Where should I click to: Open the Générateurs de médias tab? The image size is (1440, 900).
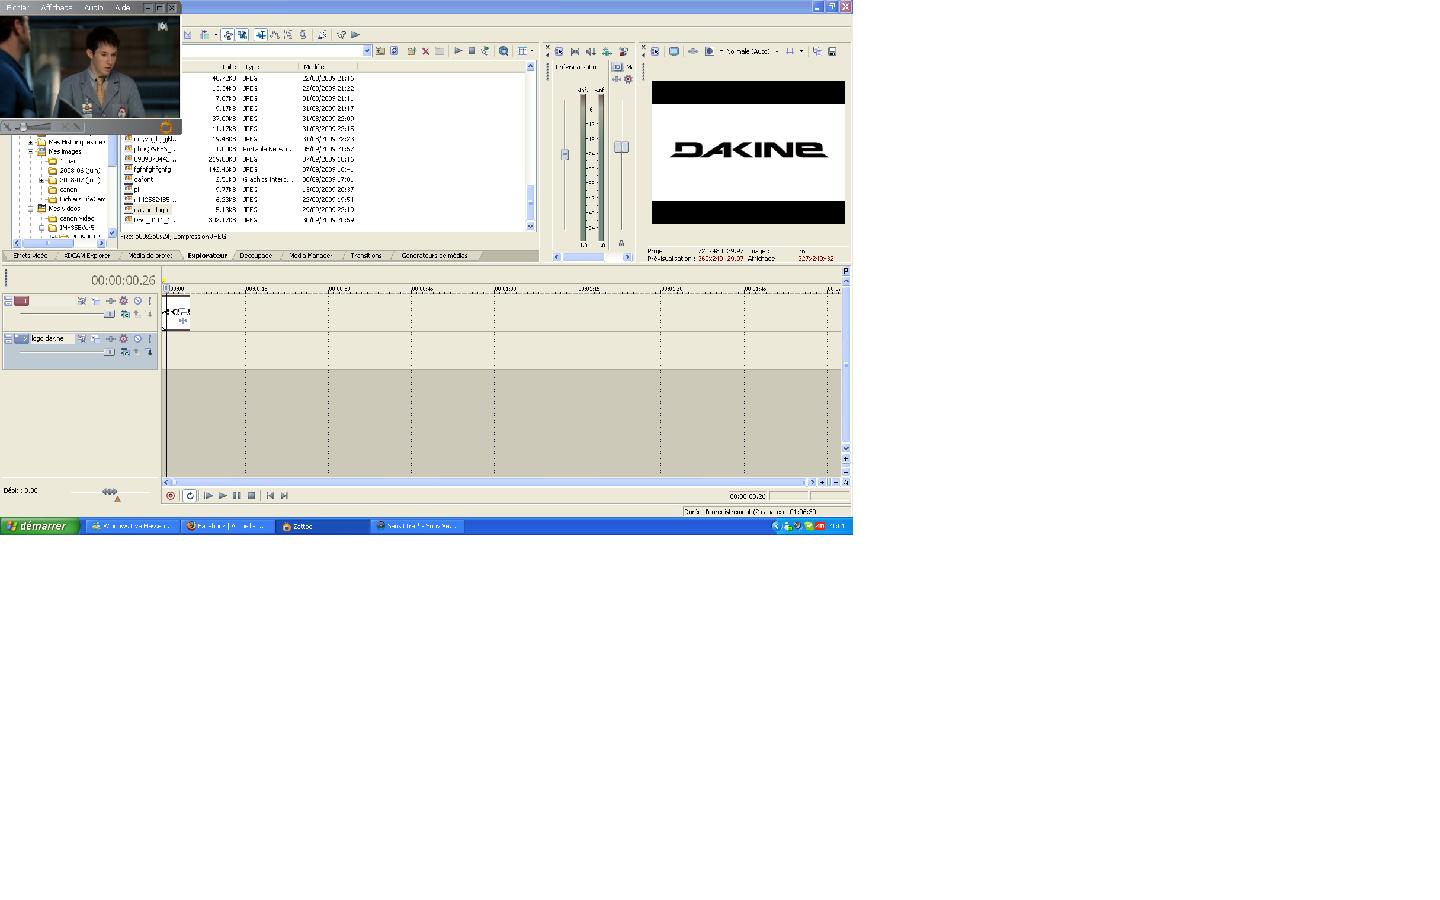coord(434,256)
